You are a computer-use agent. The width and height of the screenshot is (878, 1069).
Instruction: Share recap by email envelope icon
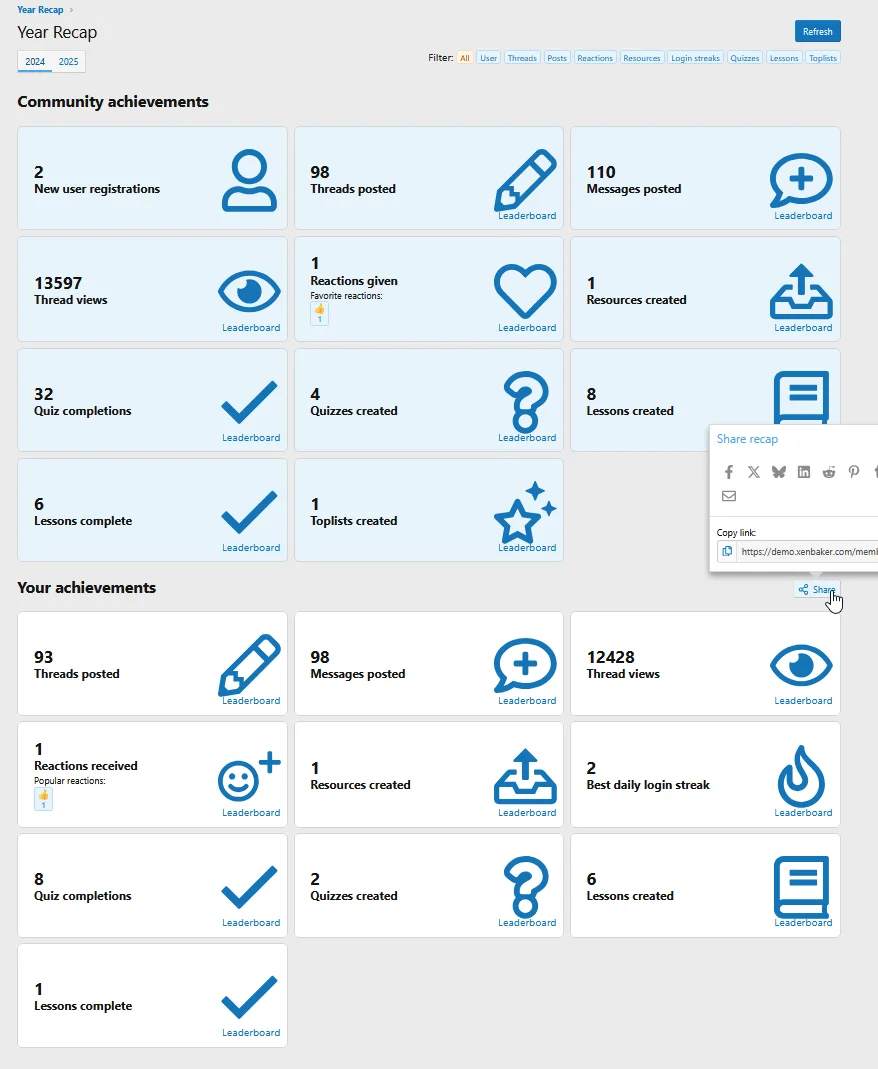(x=729, y=496)
